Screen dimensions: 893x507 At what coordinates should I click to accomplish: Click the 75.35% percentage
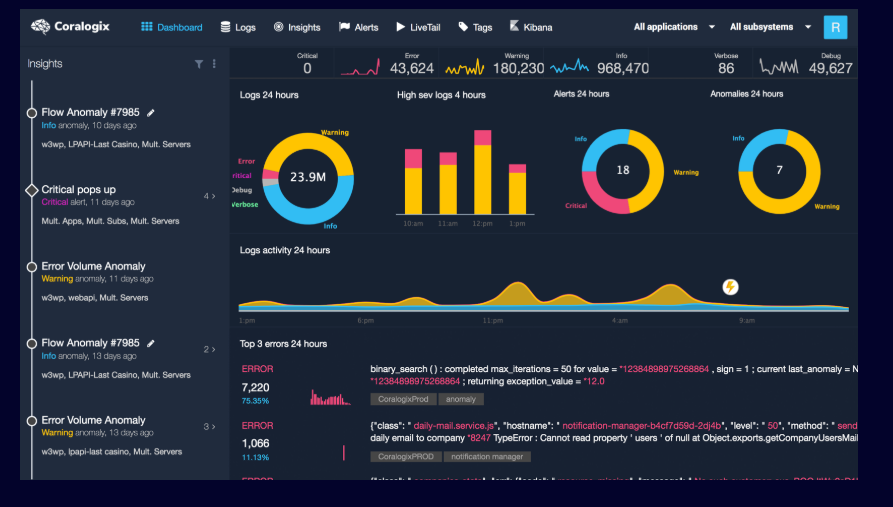[x=255, y=401]
